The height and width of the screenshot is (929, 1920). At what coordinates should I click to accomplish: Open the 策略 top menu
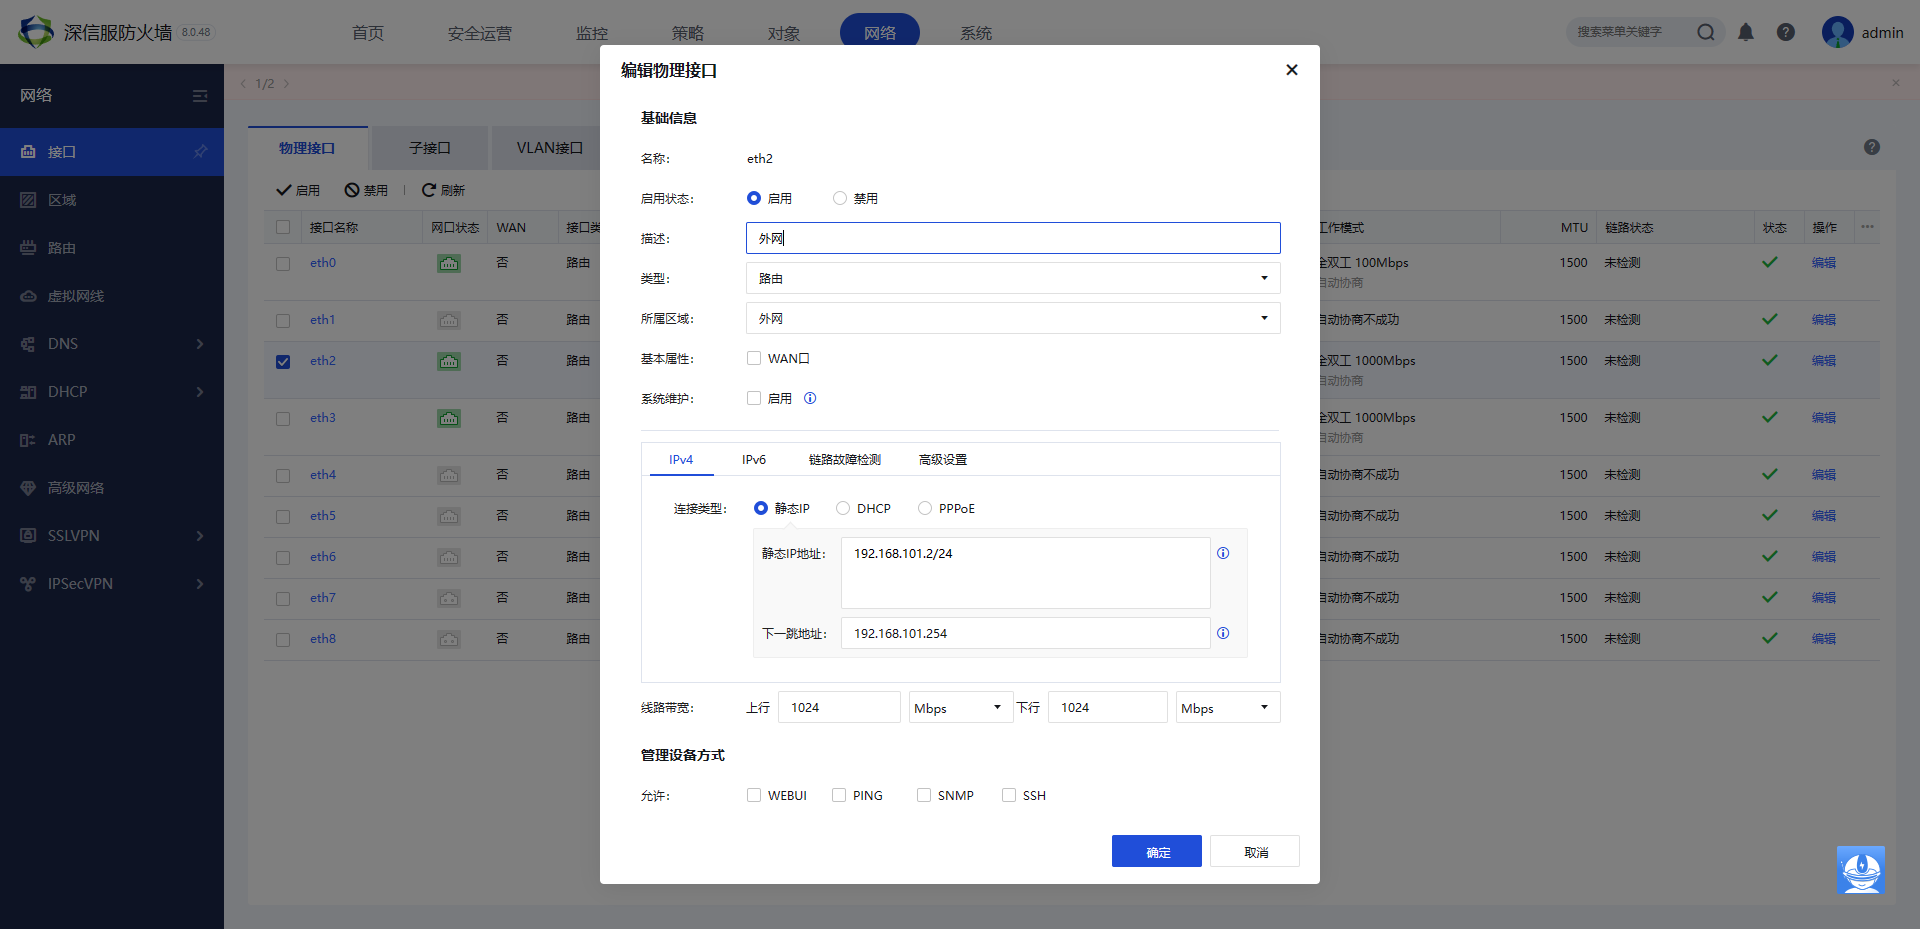(688, 33)
